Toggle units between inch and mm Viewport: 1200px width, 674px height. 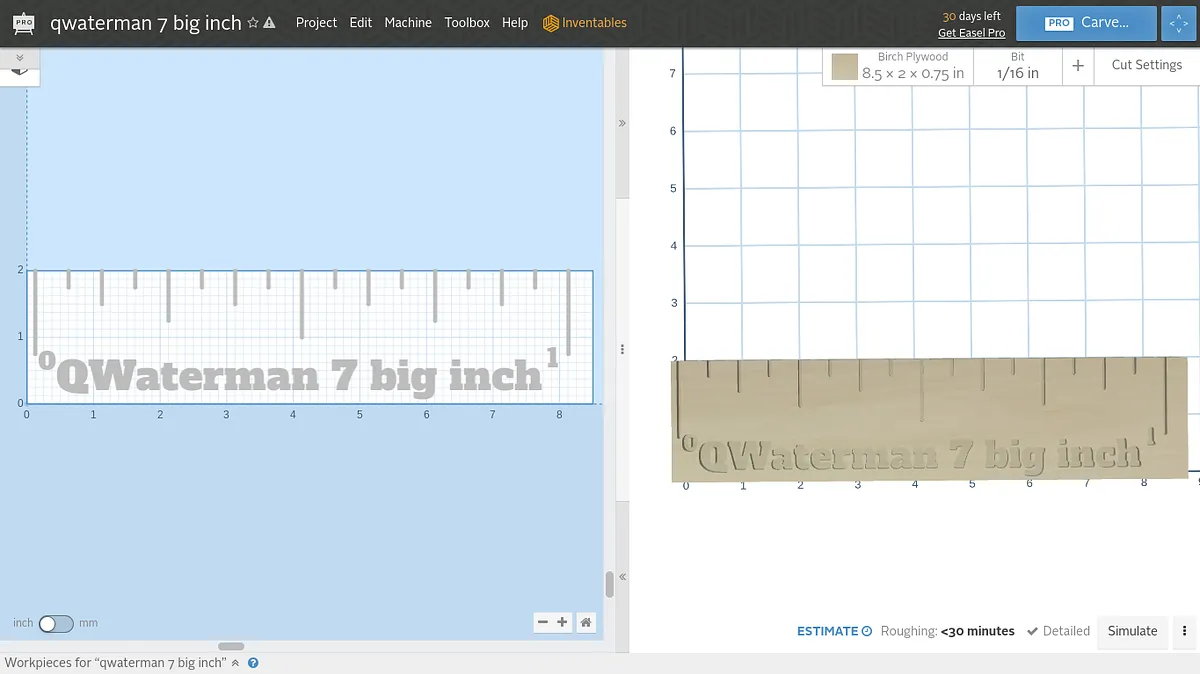coord(56,623)
